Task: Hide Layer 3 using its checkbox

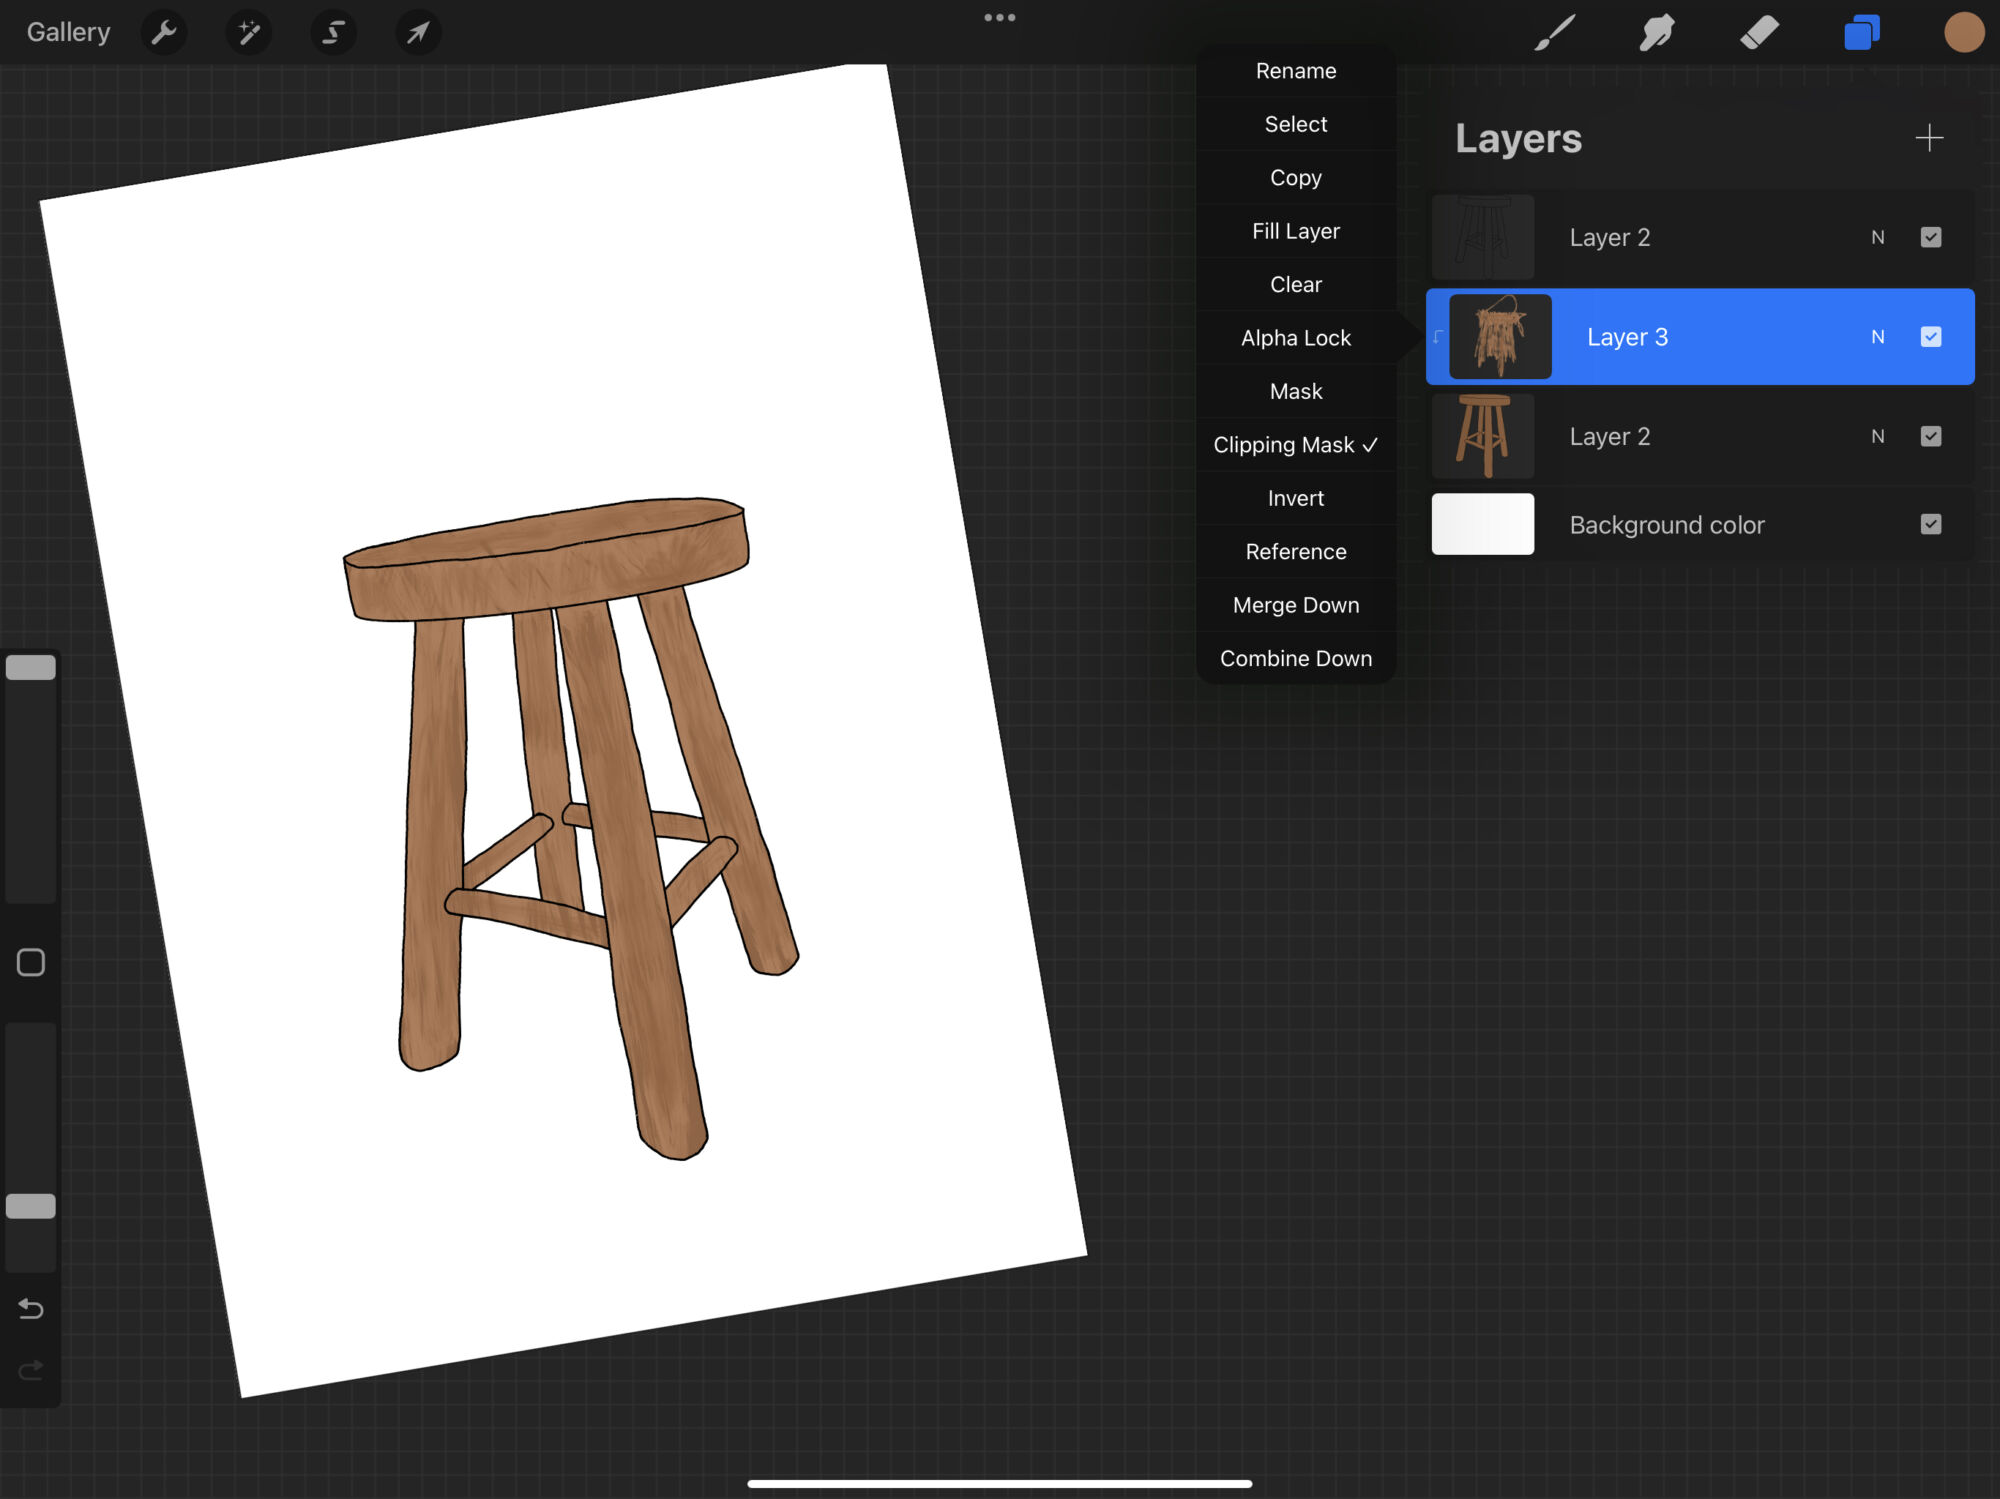Action: [x=1931, y=337]
